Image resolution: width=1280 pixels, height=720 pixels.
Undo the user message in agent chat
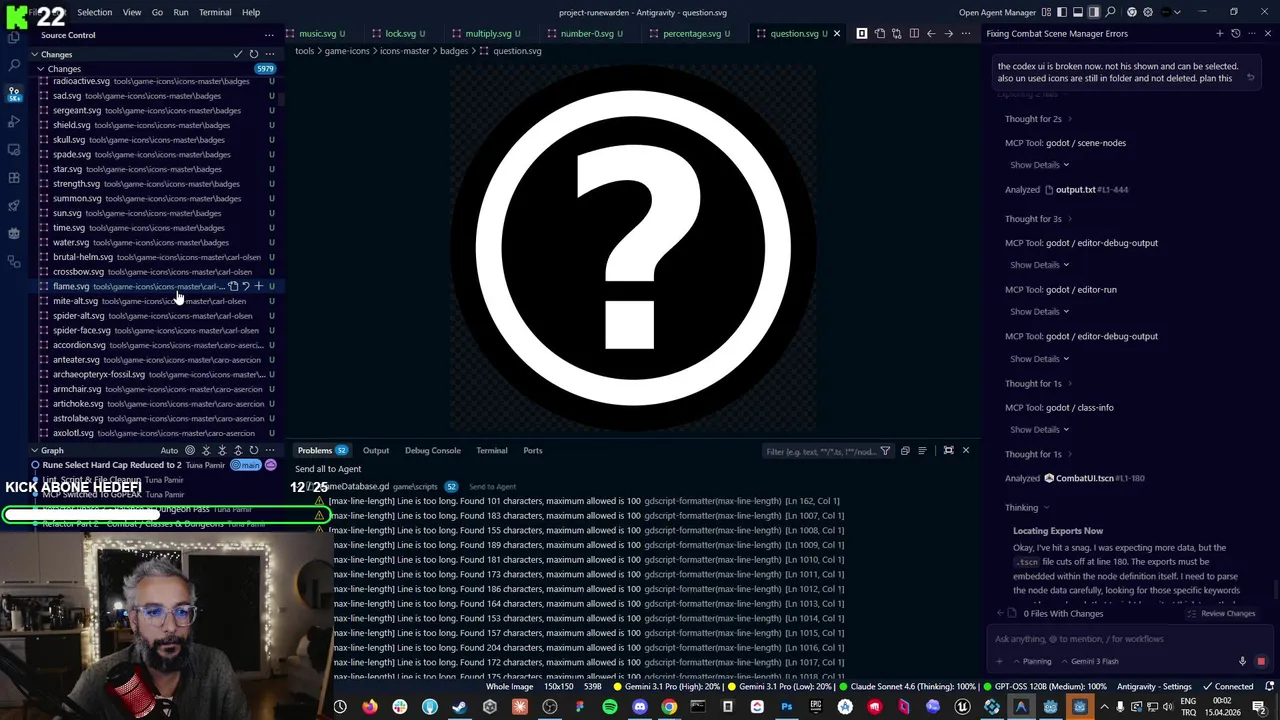tap(1250, 77)
